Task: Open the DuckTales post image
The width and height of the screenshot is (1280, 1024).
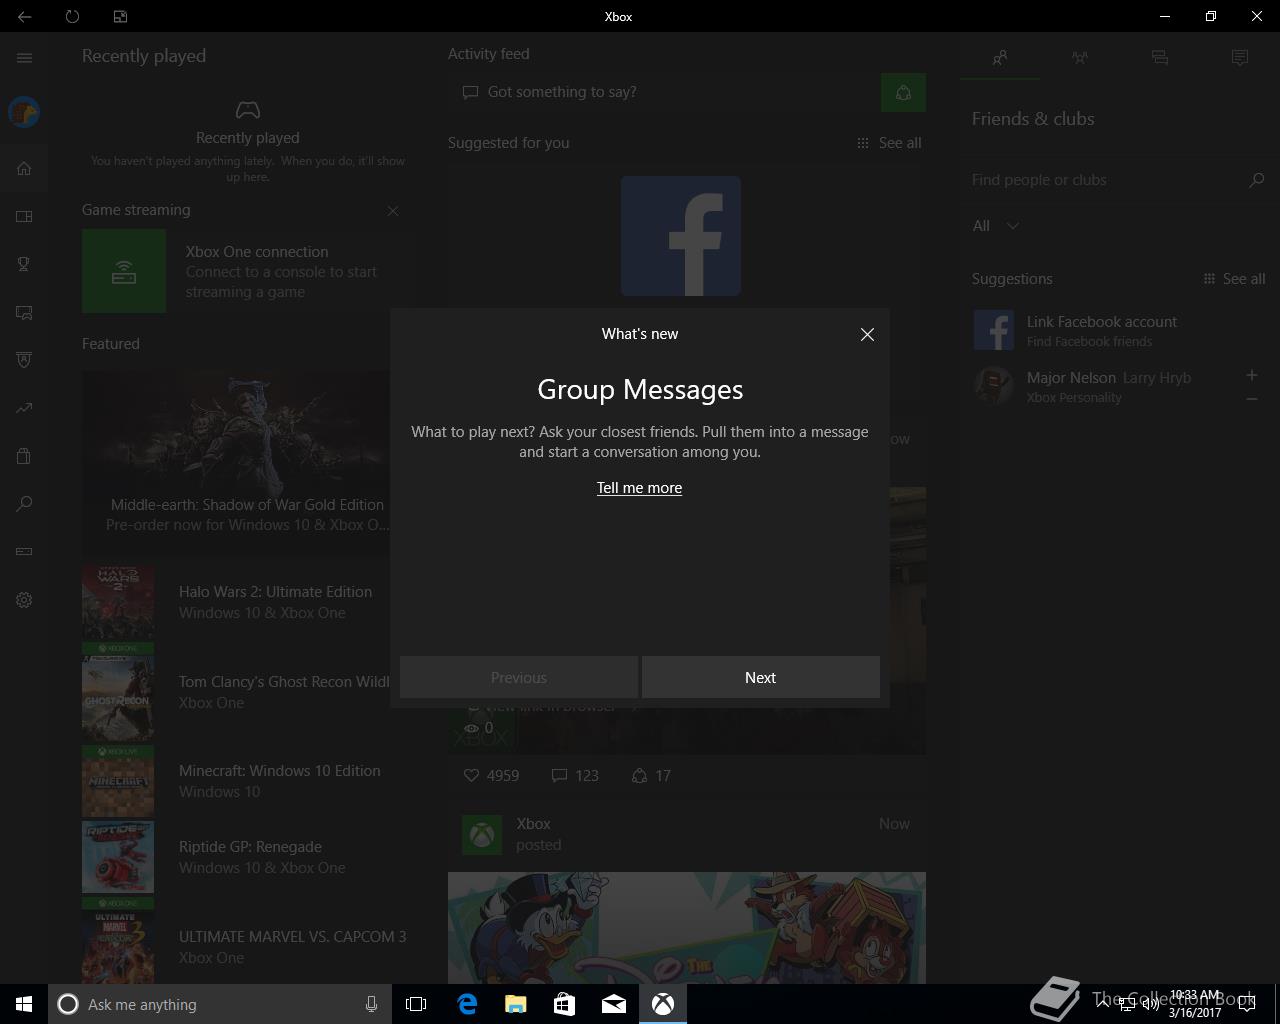Action: [x=687, y=928]
